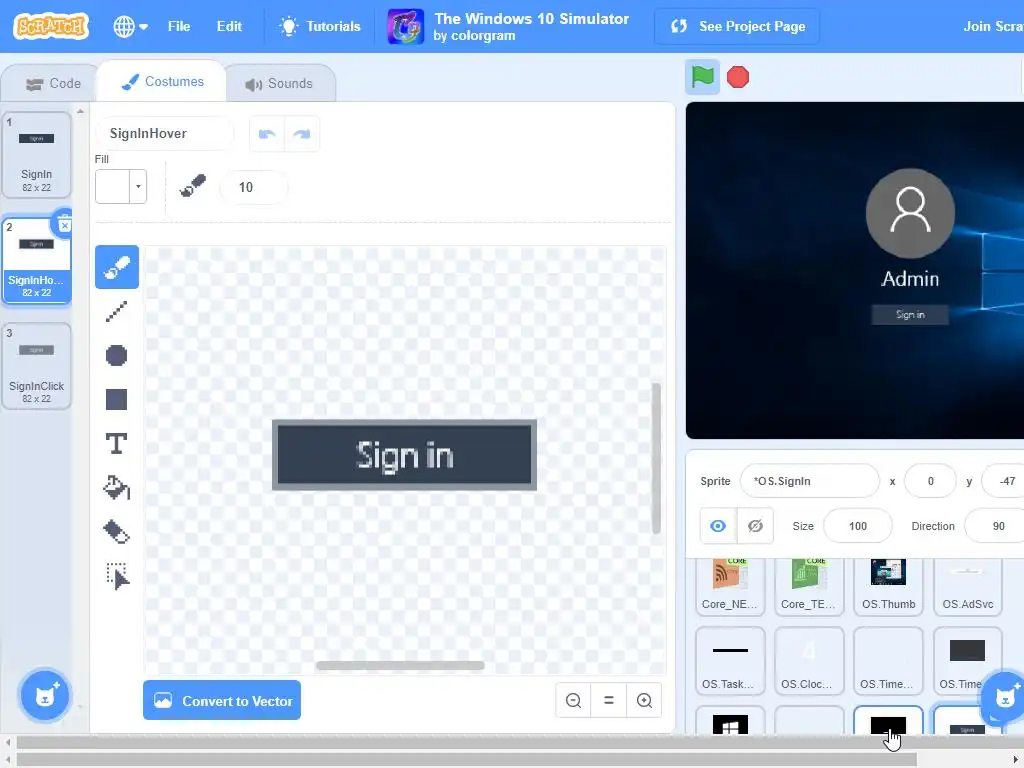The height and width of the screenshot is (768, 1024).
Task: Select the SignIn costume thumbnail
Action: pos(37,155)
